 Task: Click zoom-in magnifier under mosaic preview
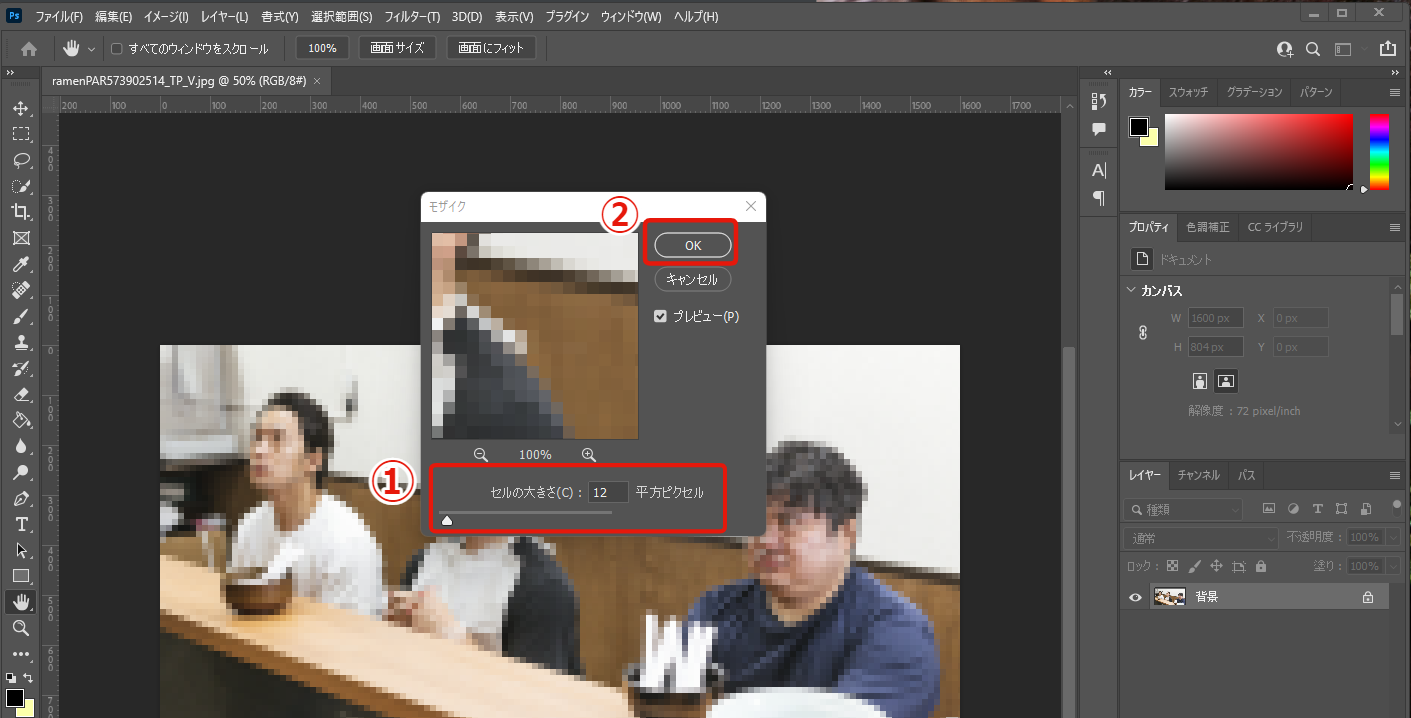(x=589, y=455)
